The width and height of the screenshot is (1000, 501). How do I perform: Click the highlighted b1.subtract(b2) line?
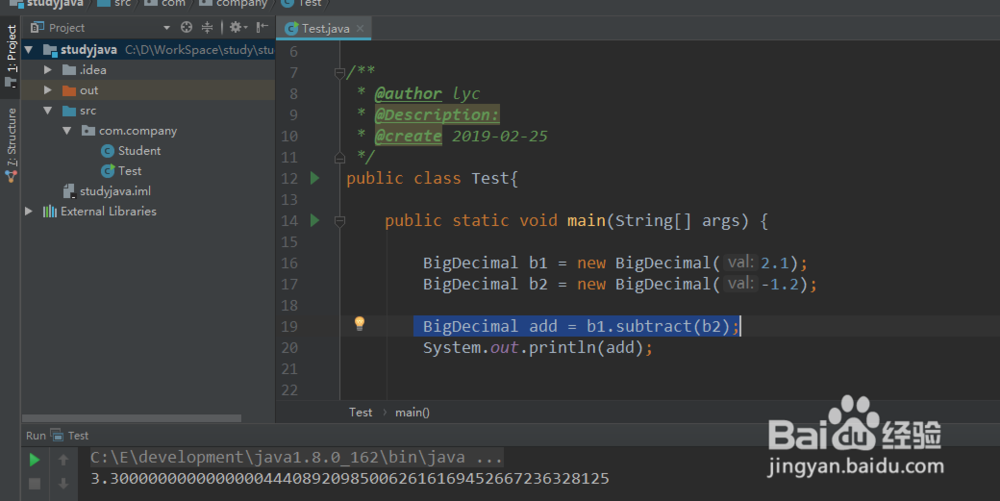[577, 326]
